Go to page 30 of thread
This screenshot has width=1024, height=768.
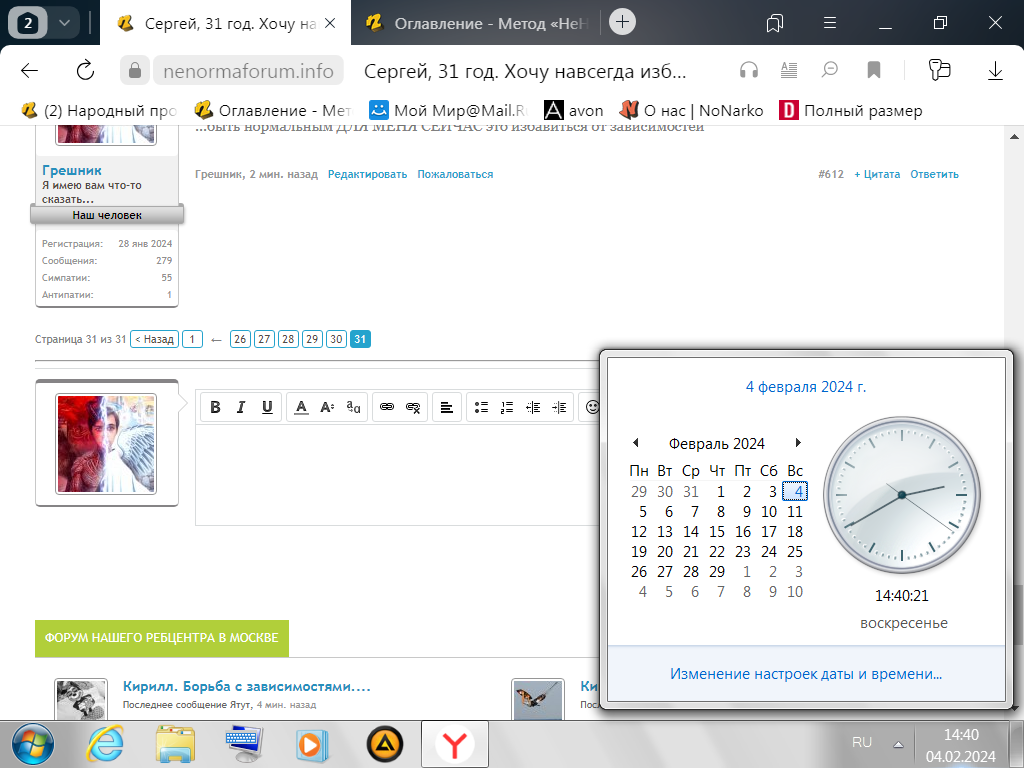point(336,339)
